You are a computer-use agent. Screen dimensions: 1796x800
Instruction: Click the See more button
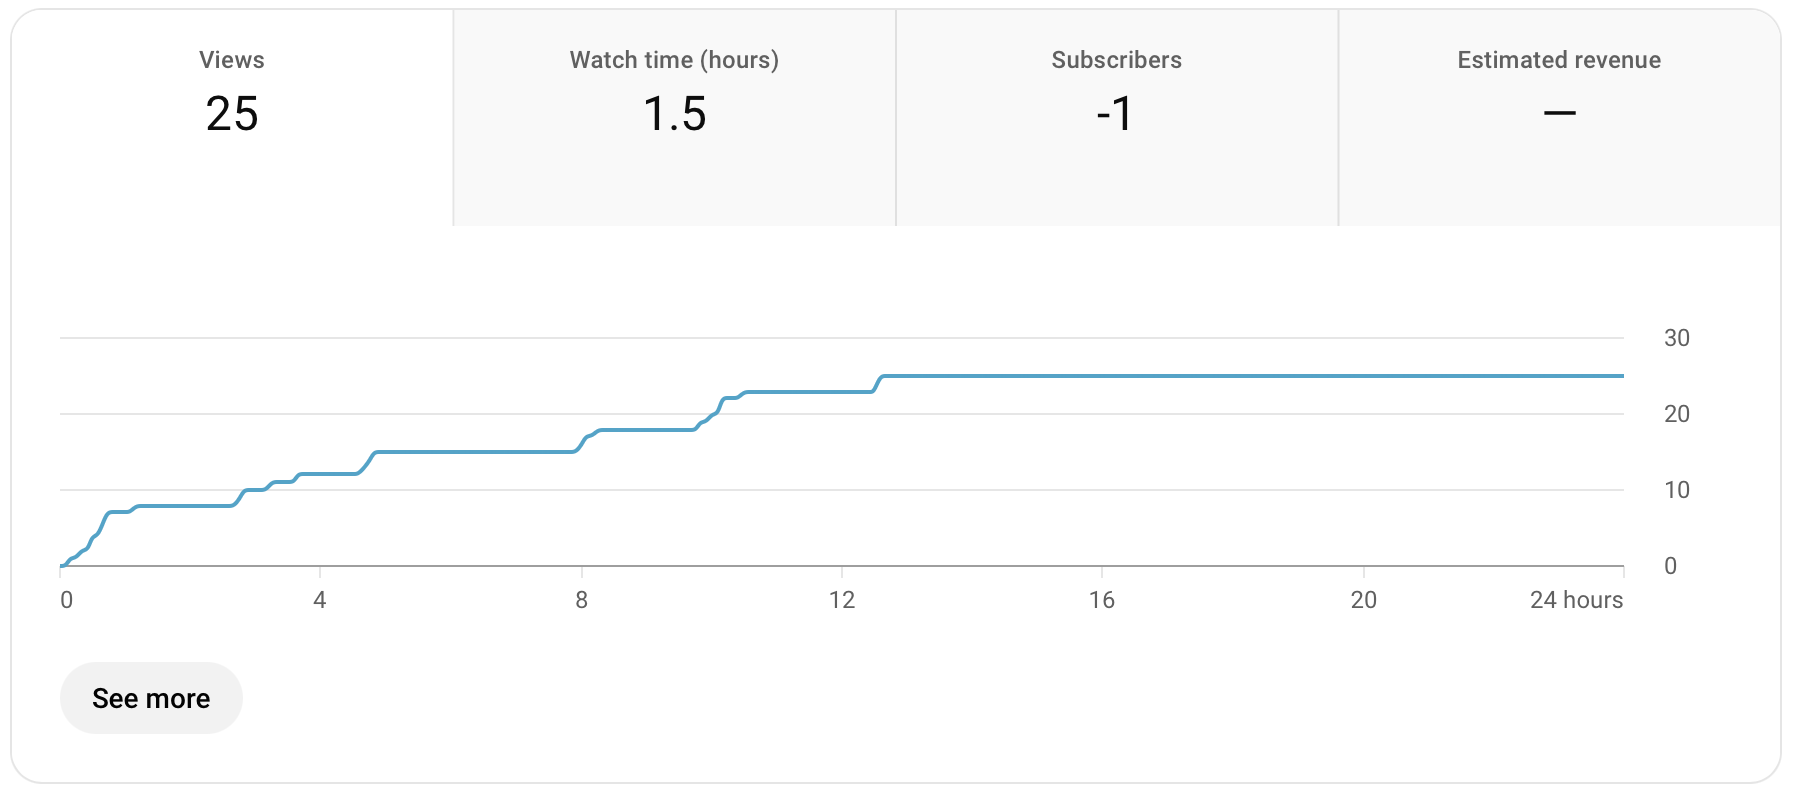[x=151, y=698]
